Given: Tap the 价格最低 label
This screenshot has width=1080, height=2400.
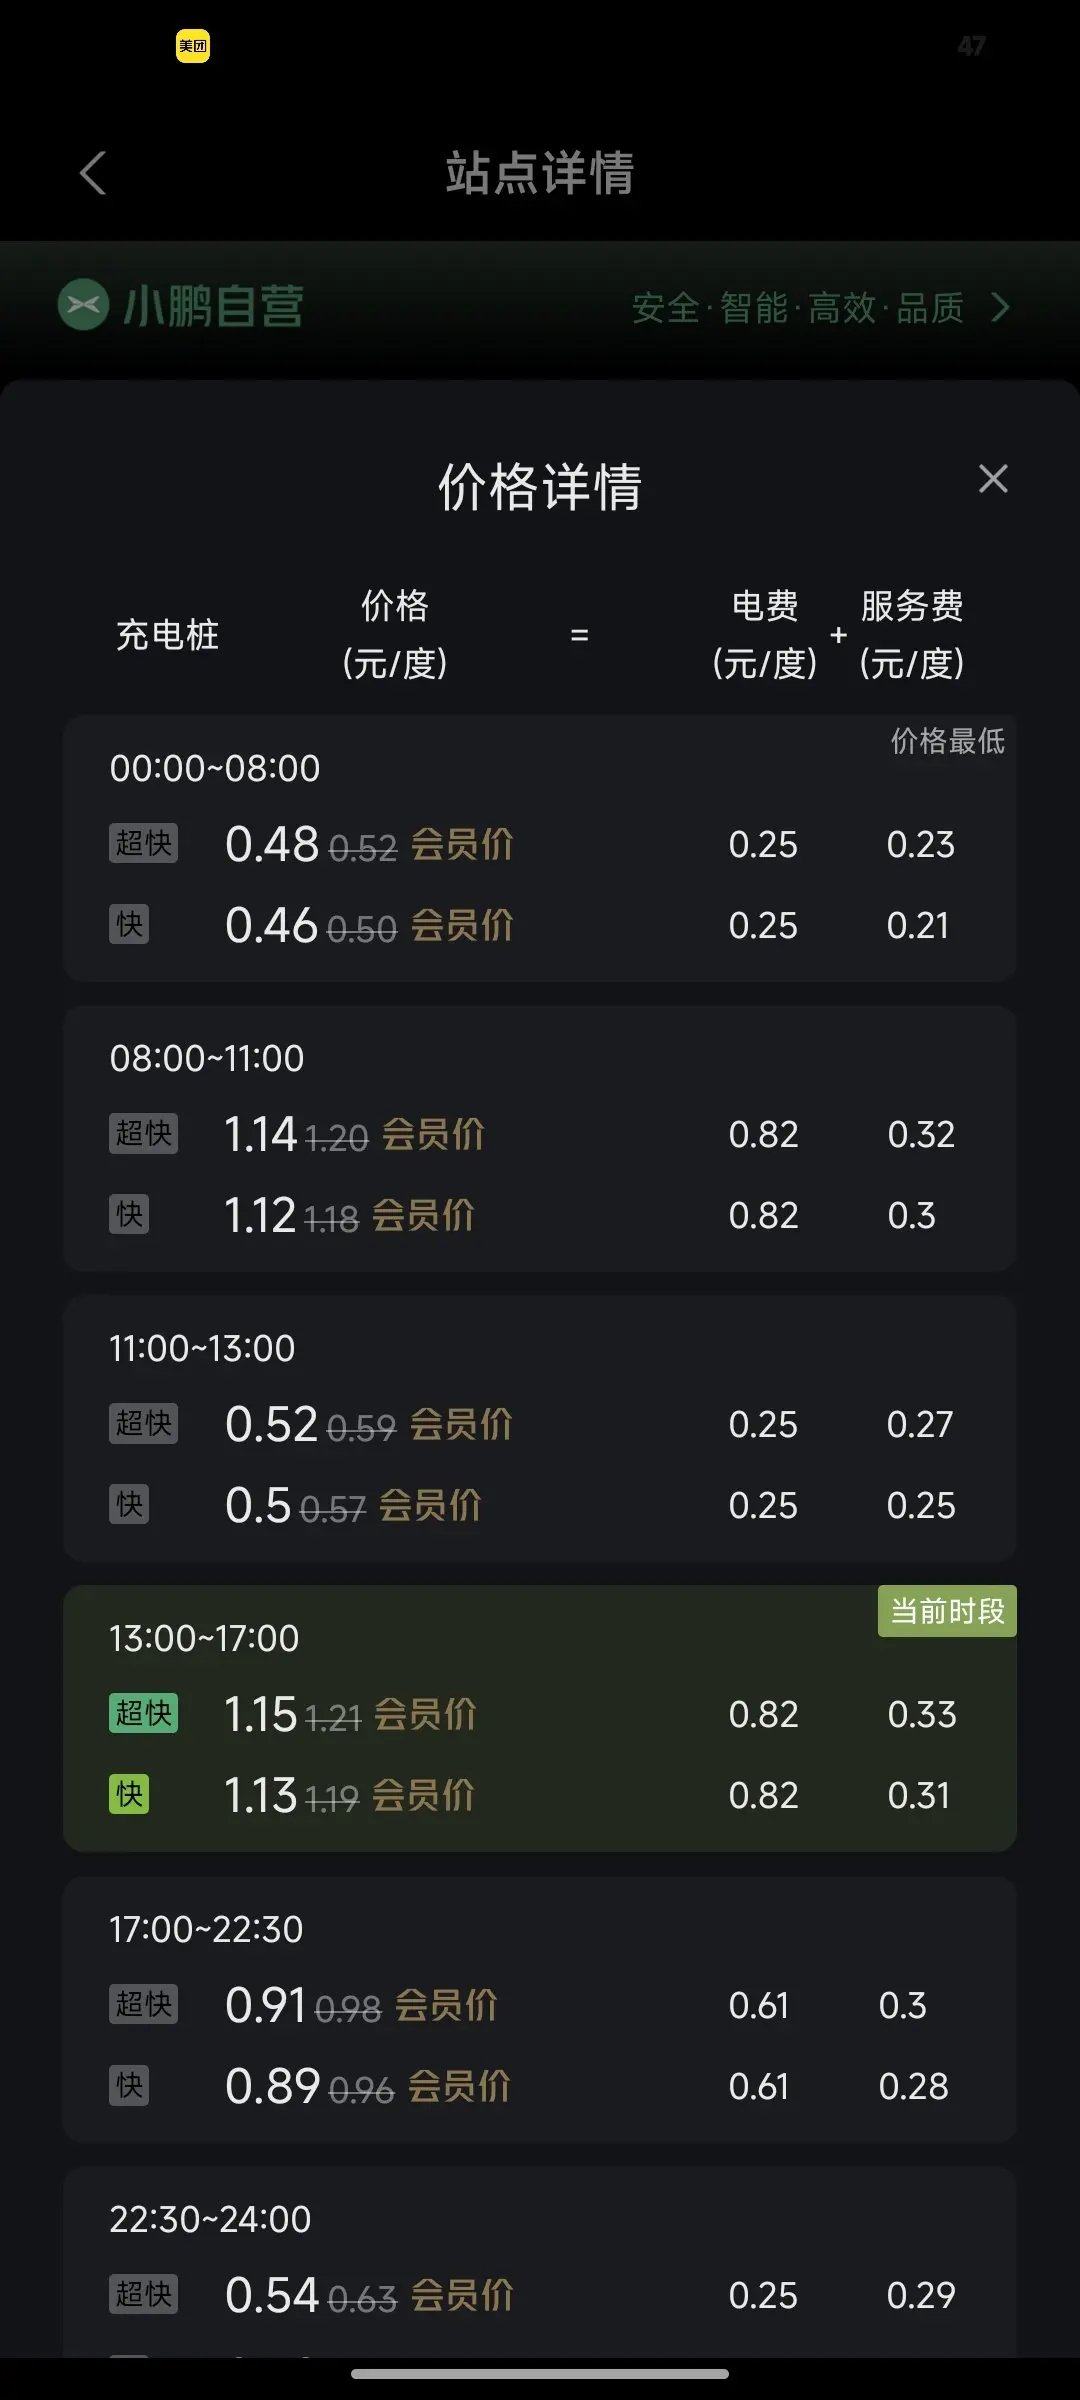Looking at the screenshot, I should coord(947,741).
